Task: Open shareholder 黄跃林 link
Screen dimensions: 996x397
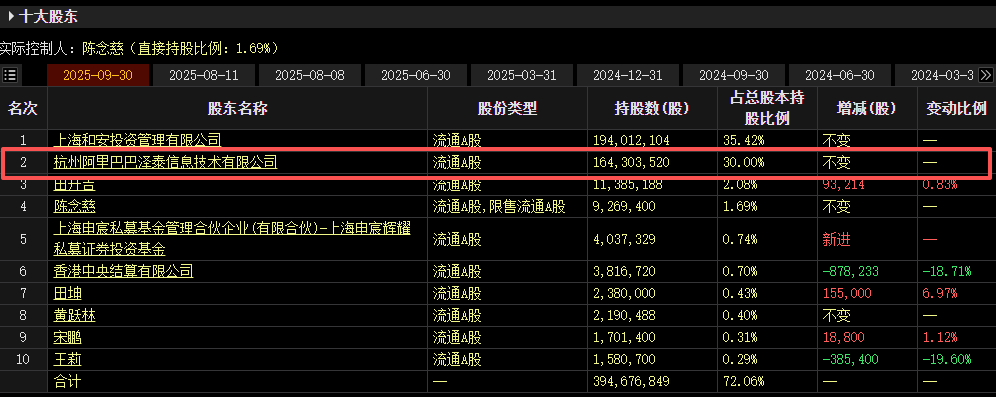Action: 74,315
